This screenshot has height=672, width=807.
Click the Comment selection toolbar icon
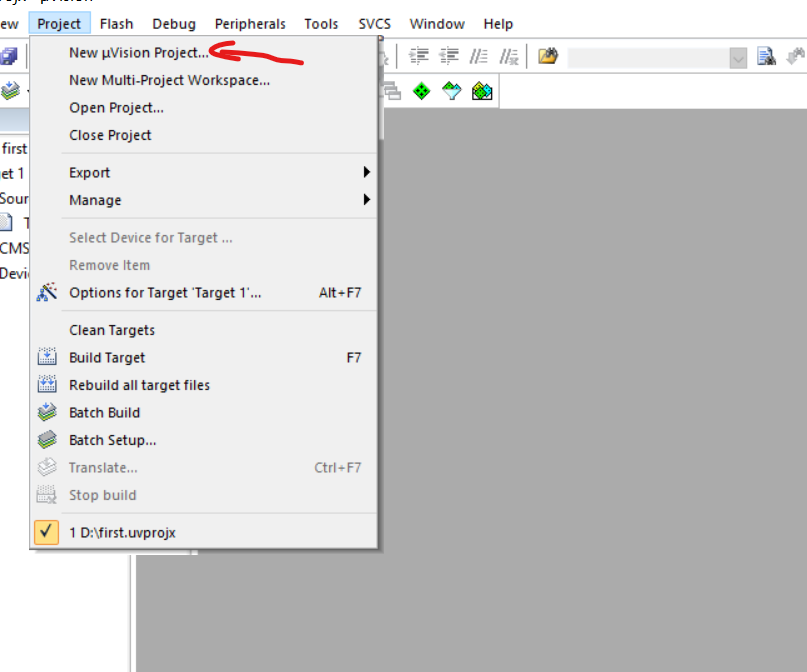coord(478,56)
